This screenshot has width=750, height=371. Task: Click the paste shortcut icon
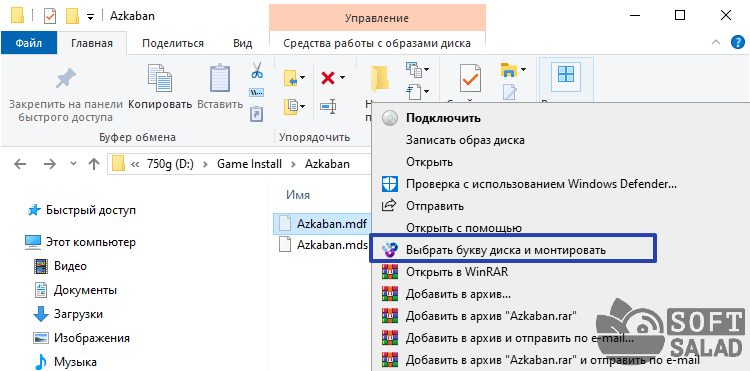pyautogui.click(x=257, y=113)
